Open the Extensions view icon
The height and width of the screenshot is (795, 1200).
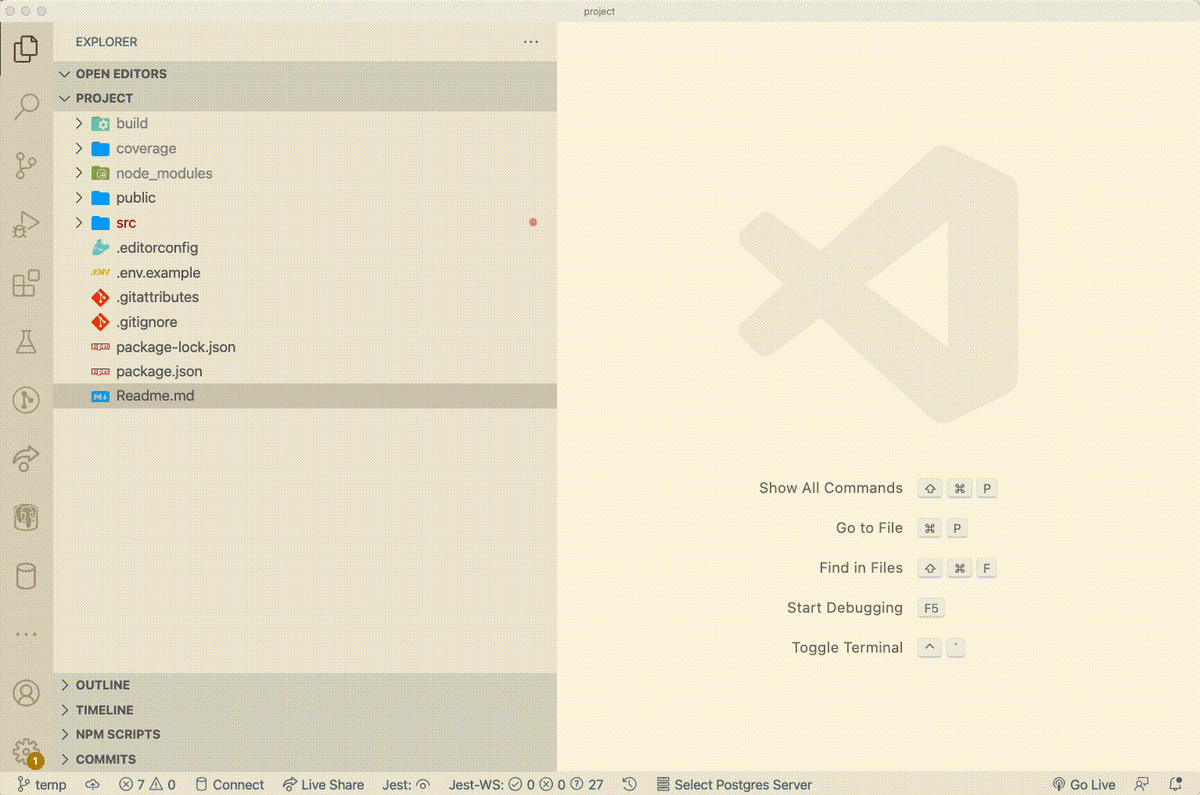click(26, 283)
